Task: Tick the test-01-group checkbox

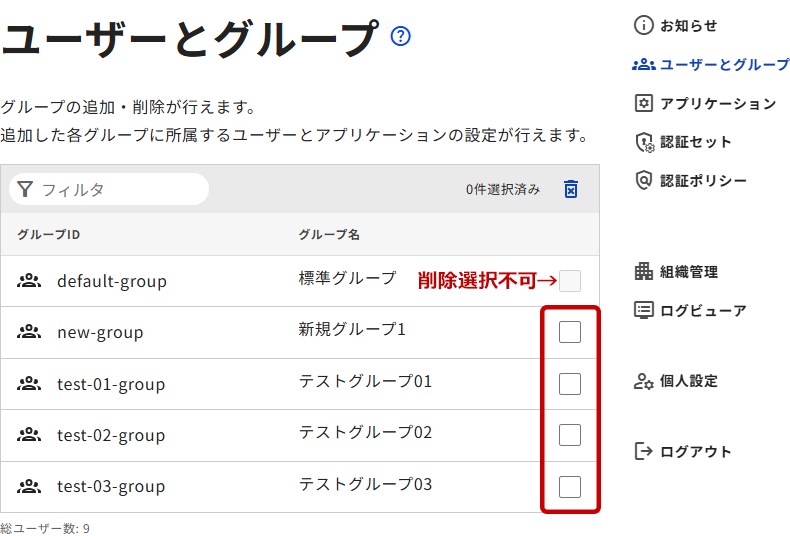Action: click(570, 384)
